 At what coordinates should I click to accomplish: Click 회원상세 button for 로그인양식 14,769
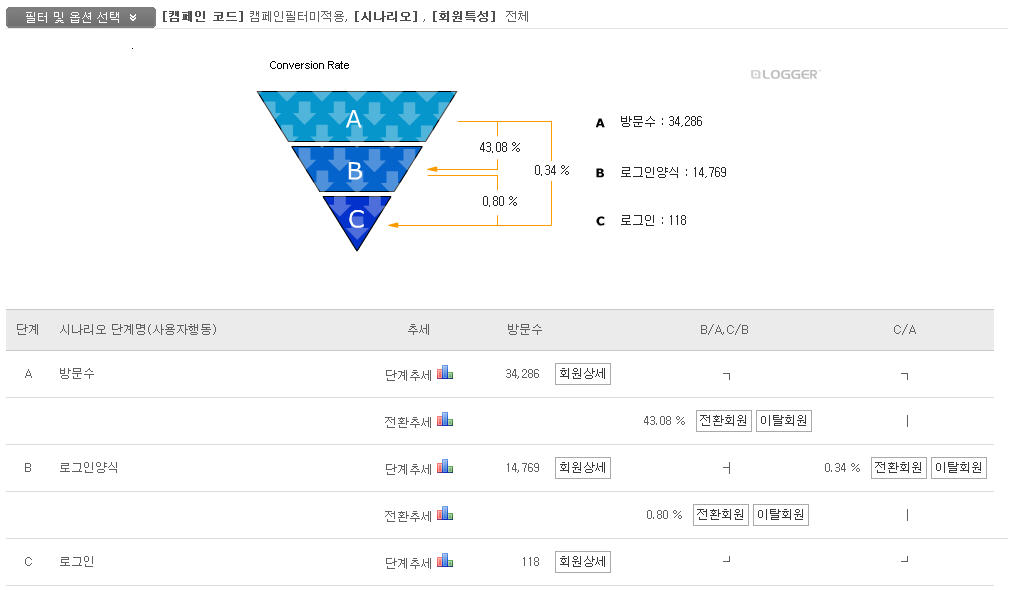583,467
